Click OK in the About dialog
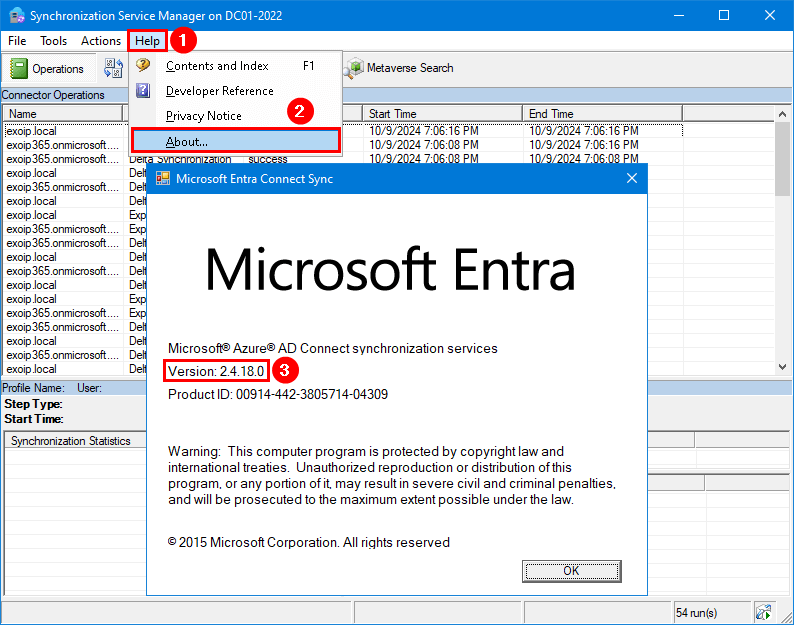794x625 pixels. click(x=572, y=571)
